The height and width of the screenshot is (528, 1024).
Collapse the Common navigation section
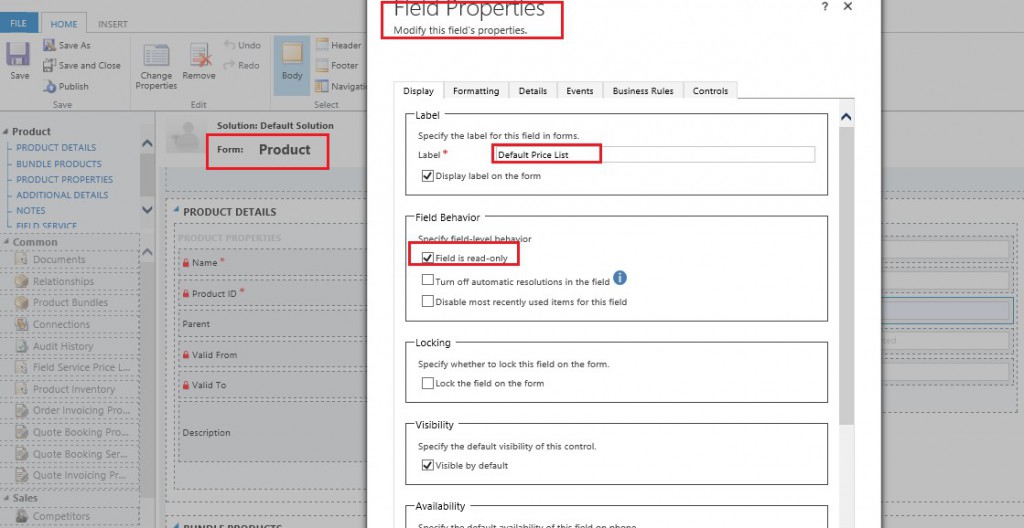point(6,242)
